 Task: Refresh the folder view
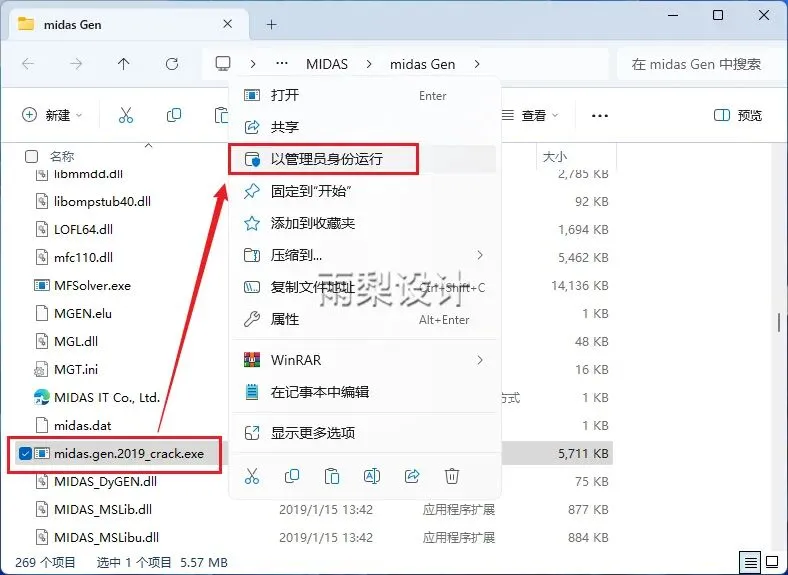pos(172,64)
